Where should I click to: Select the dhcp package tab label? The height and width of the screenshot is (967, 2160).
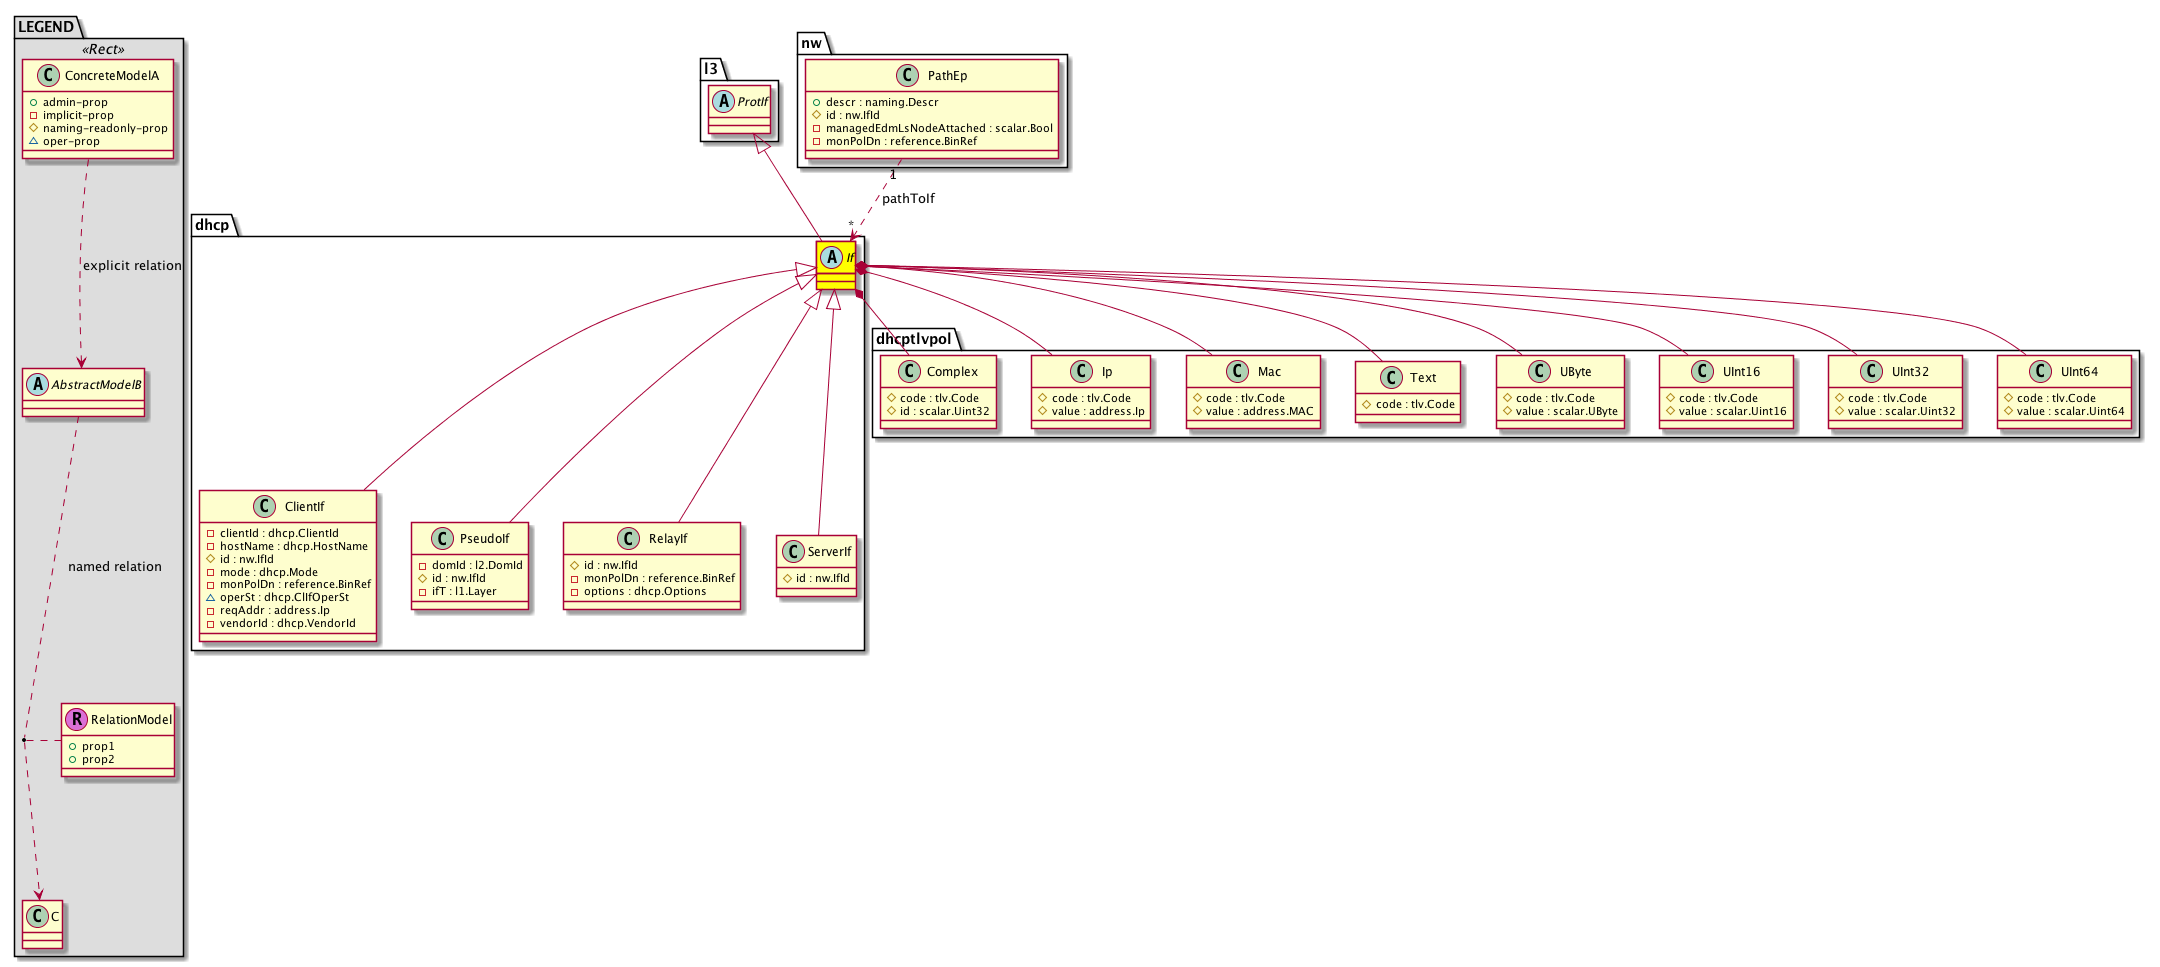212,225
